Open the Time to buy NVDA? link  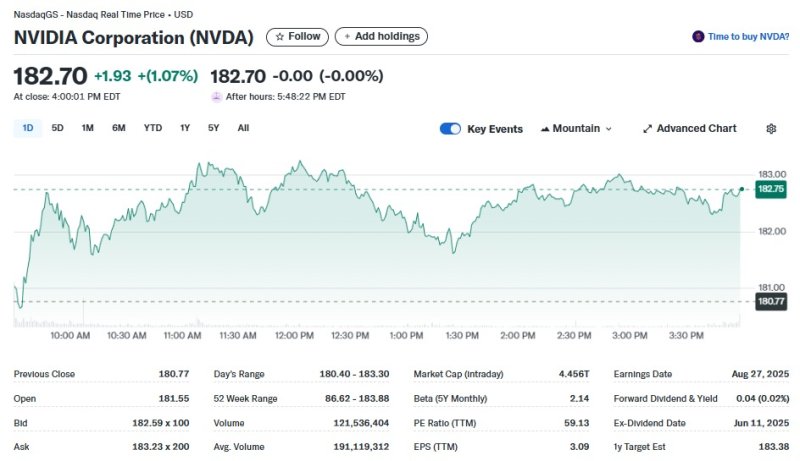[x=747, y=36]
